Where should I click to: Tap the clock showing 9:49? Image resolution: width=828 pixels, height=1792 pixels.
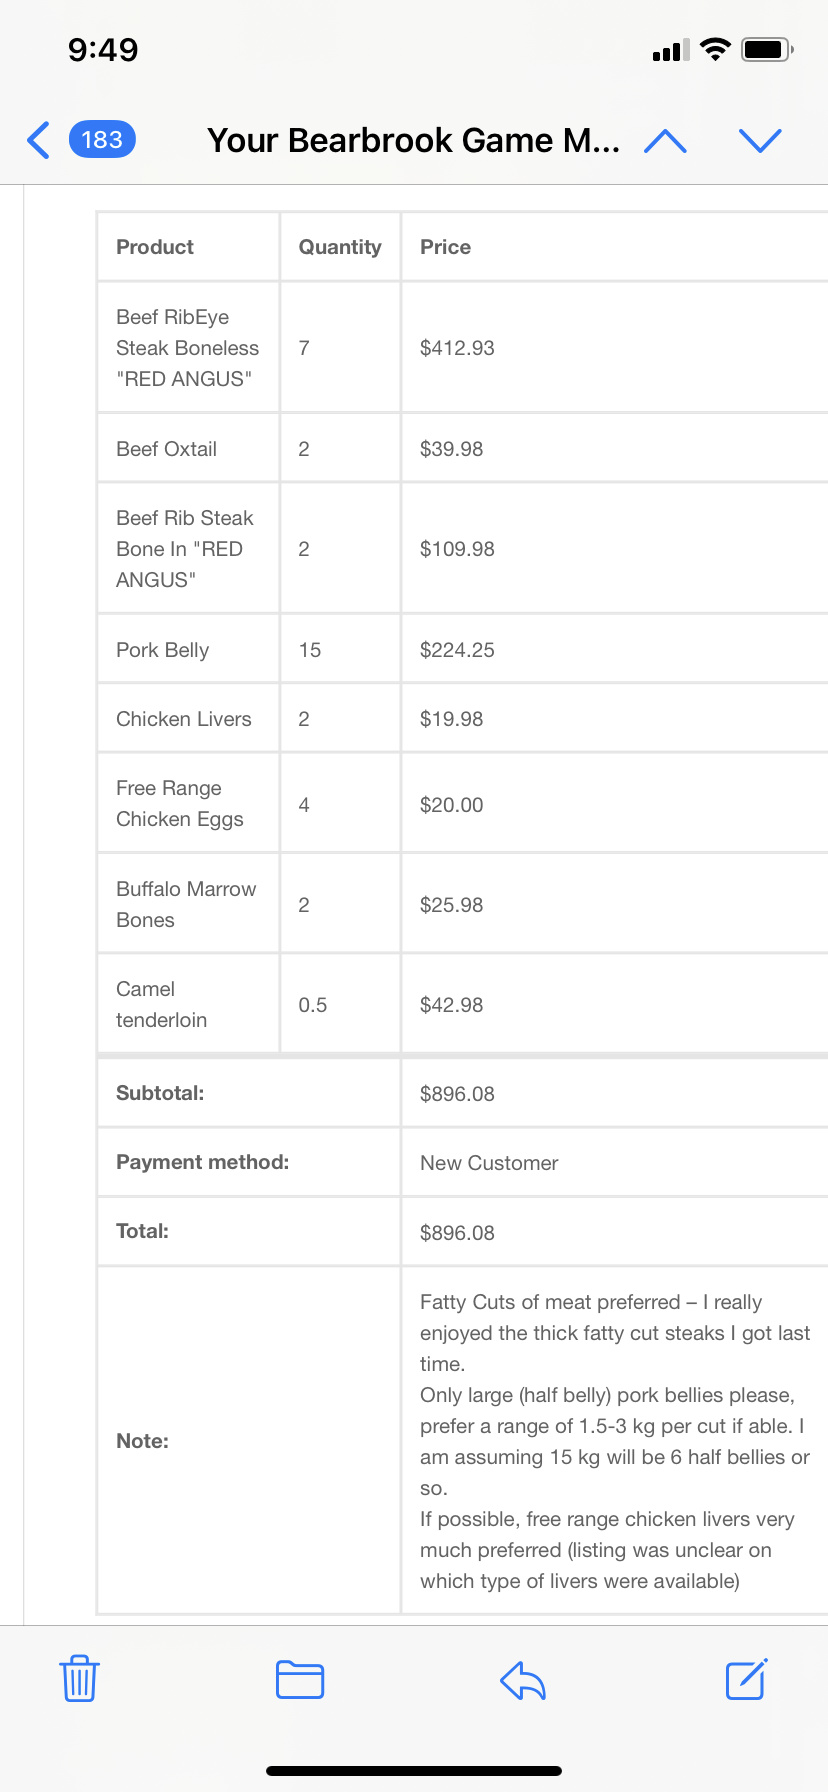pos(103,49)
